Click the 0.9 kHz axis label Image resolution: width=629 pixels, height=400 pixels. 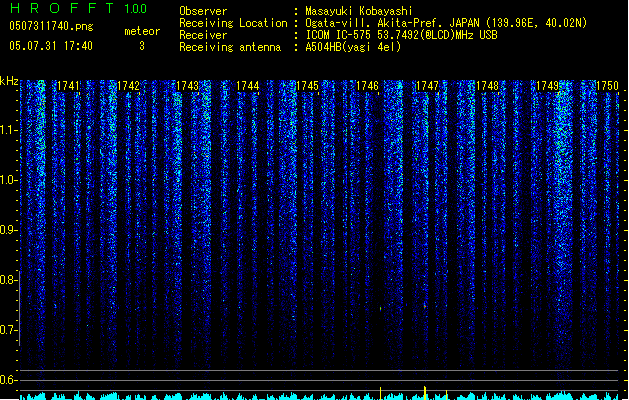point(8,230)
